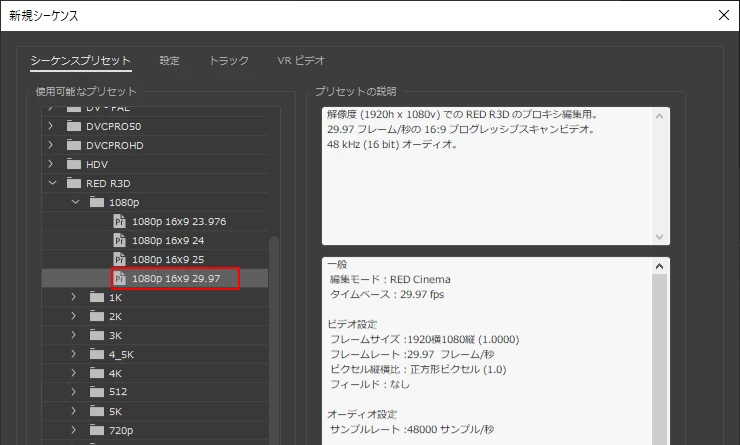
Task: Expand the 1K folder chevron
Action: pos(73,297)
